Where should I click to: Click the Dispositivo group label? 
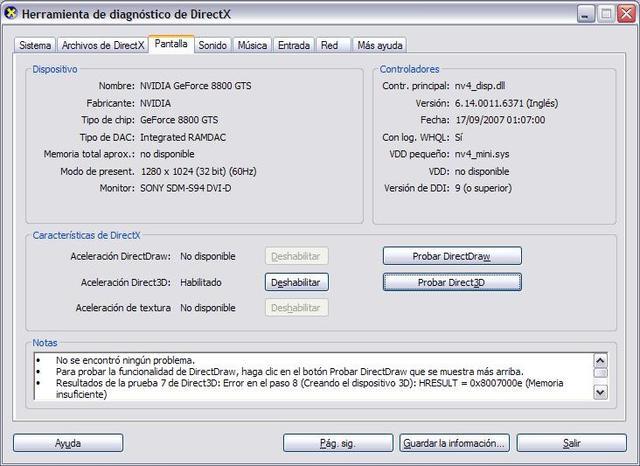[55, 69]
